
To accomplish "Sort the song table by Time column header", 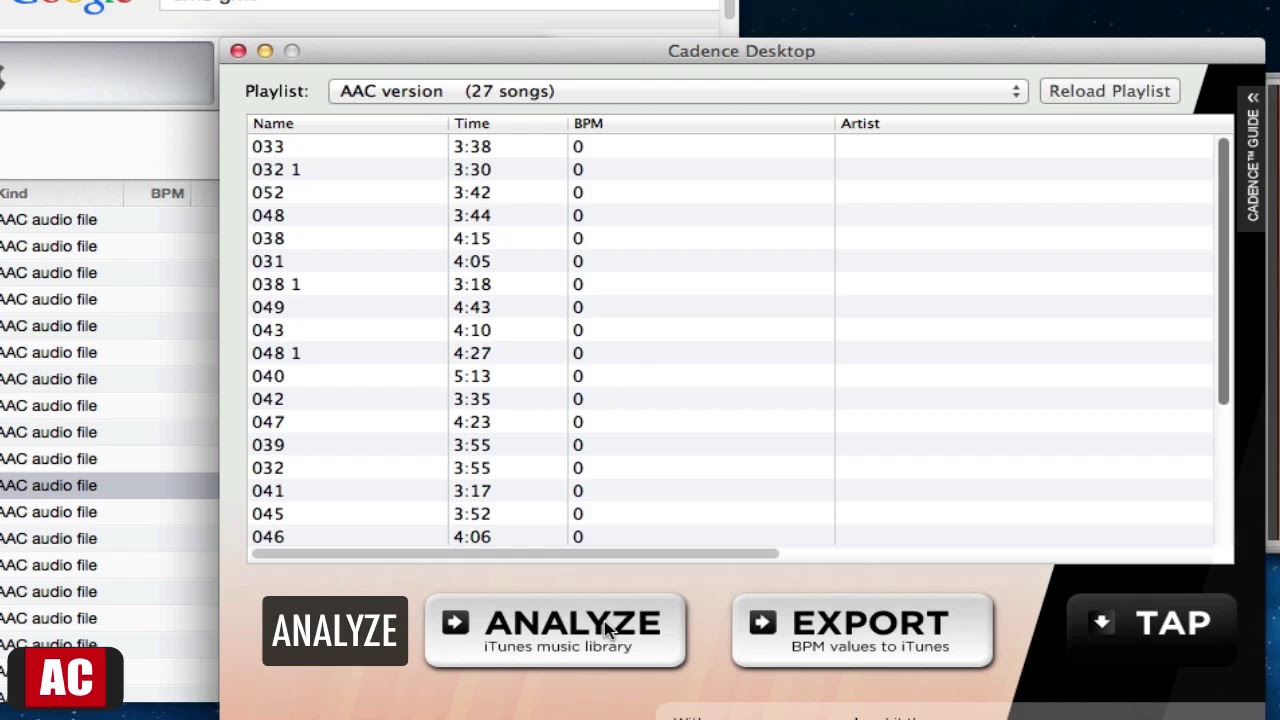I will [x=507, y=123].
